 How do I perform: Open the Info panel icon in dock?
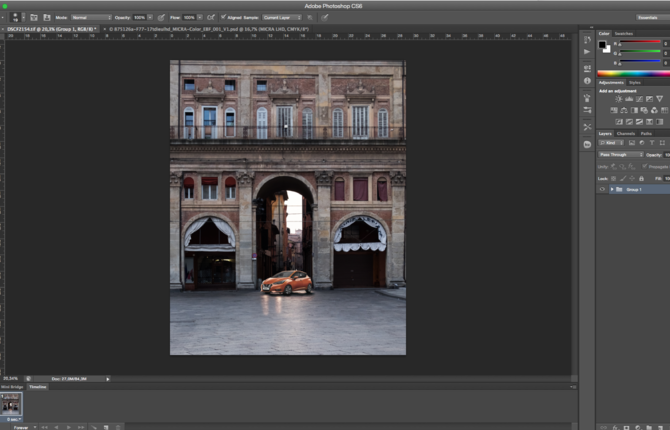tap(587, 80)
